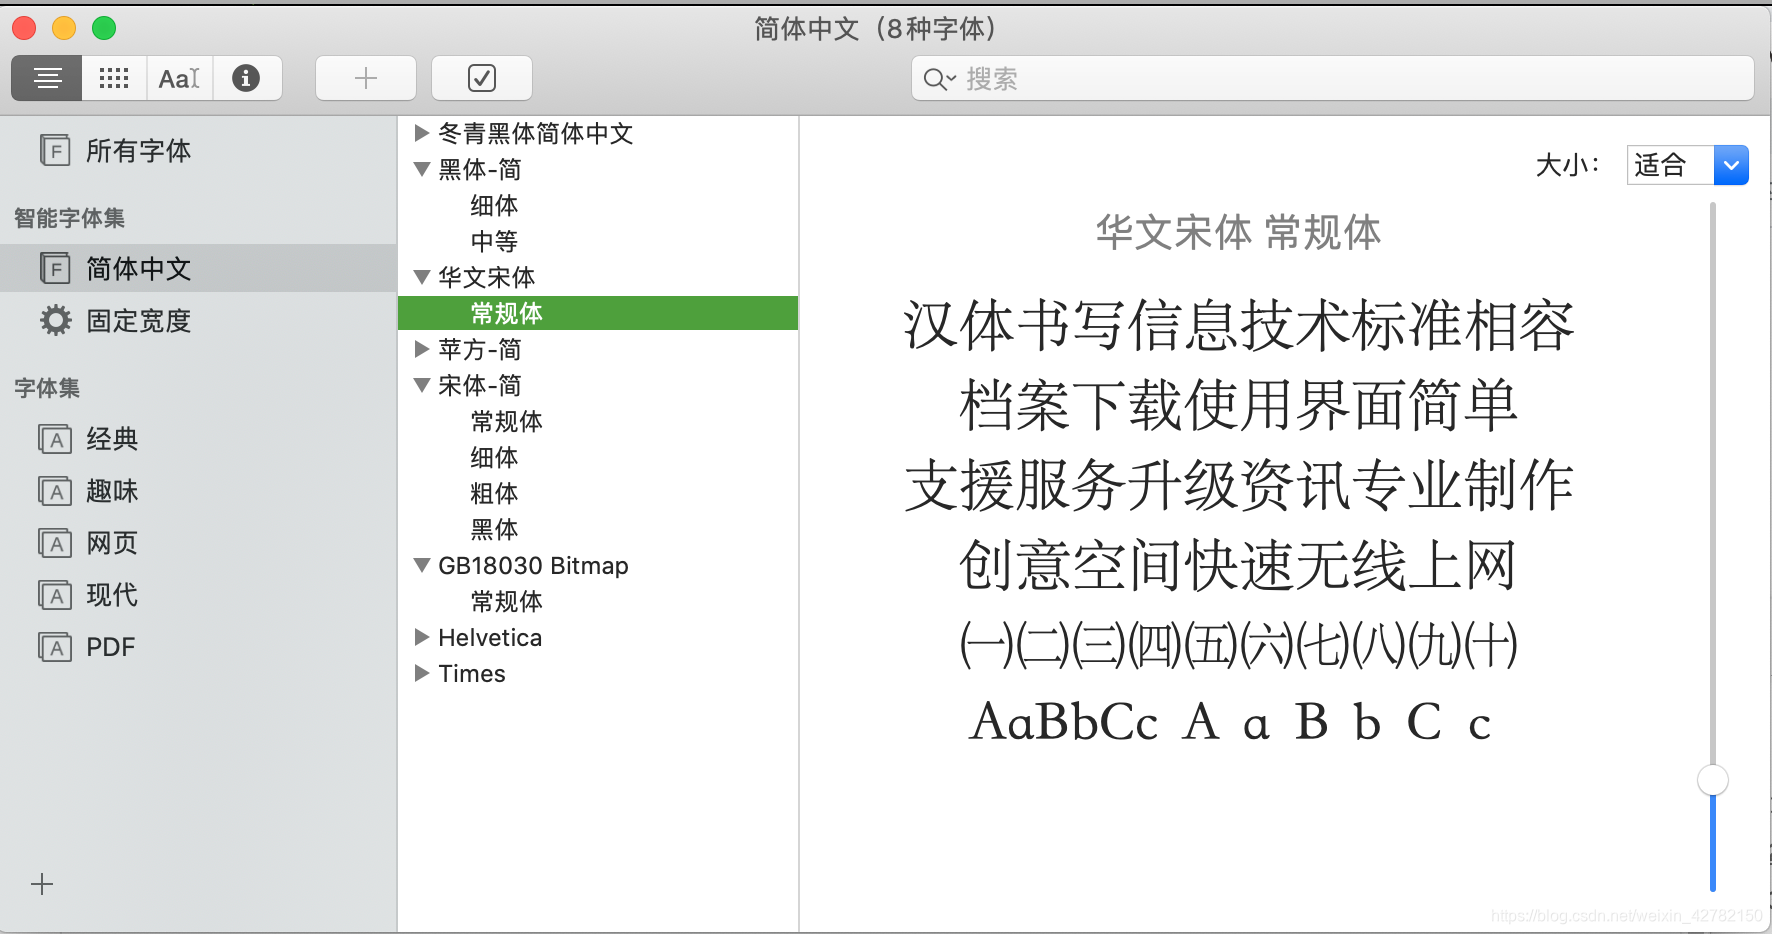Screen dimensions: 1772x934
Task: Expand the Helvetica font family
Action: tap(422, 637)
